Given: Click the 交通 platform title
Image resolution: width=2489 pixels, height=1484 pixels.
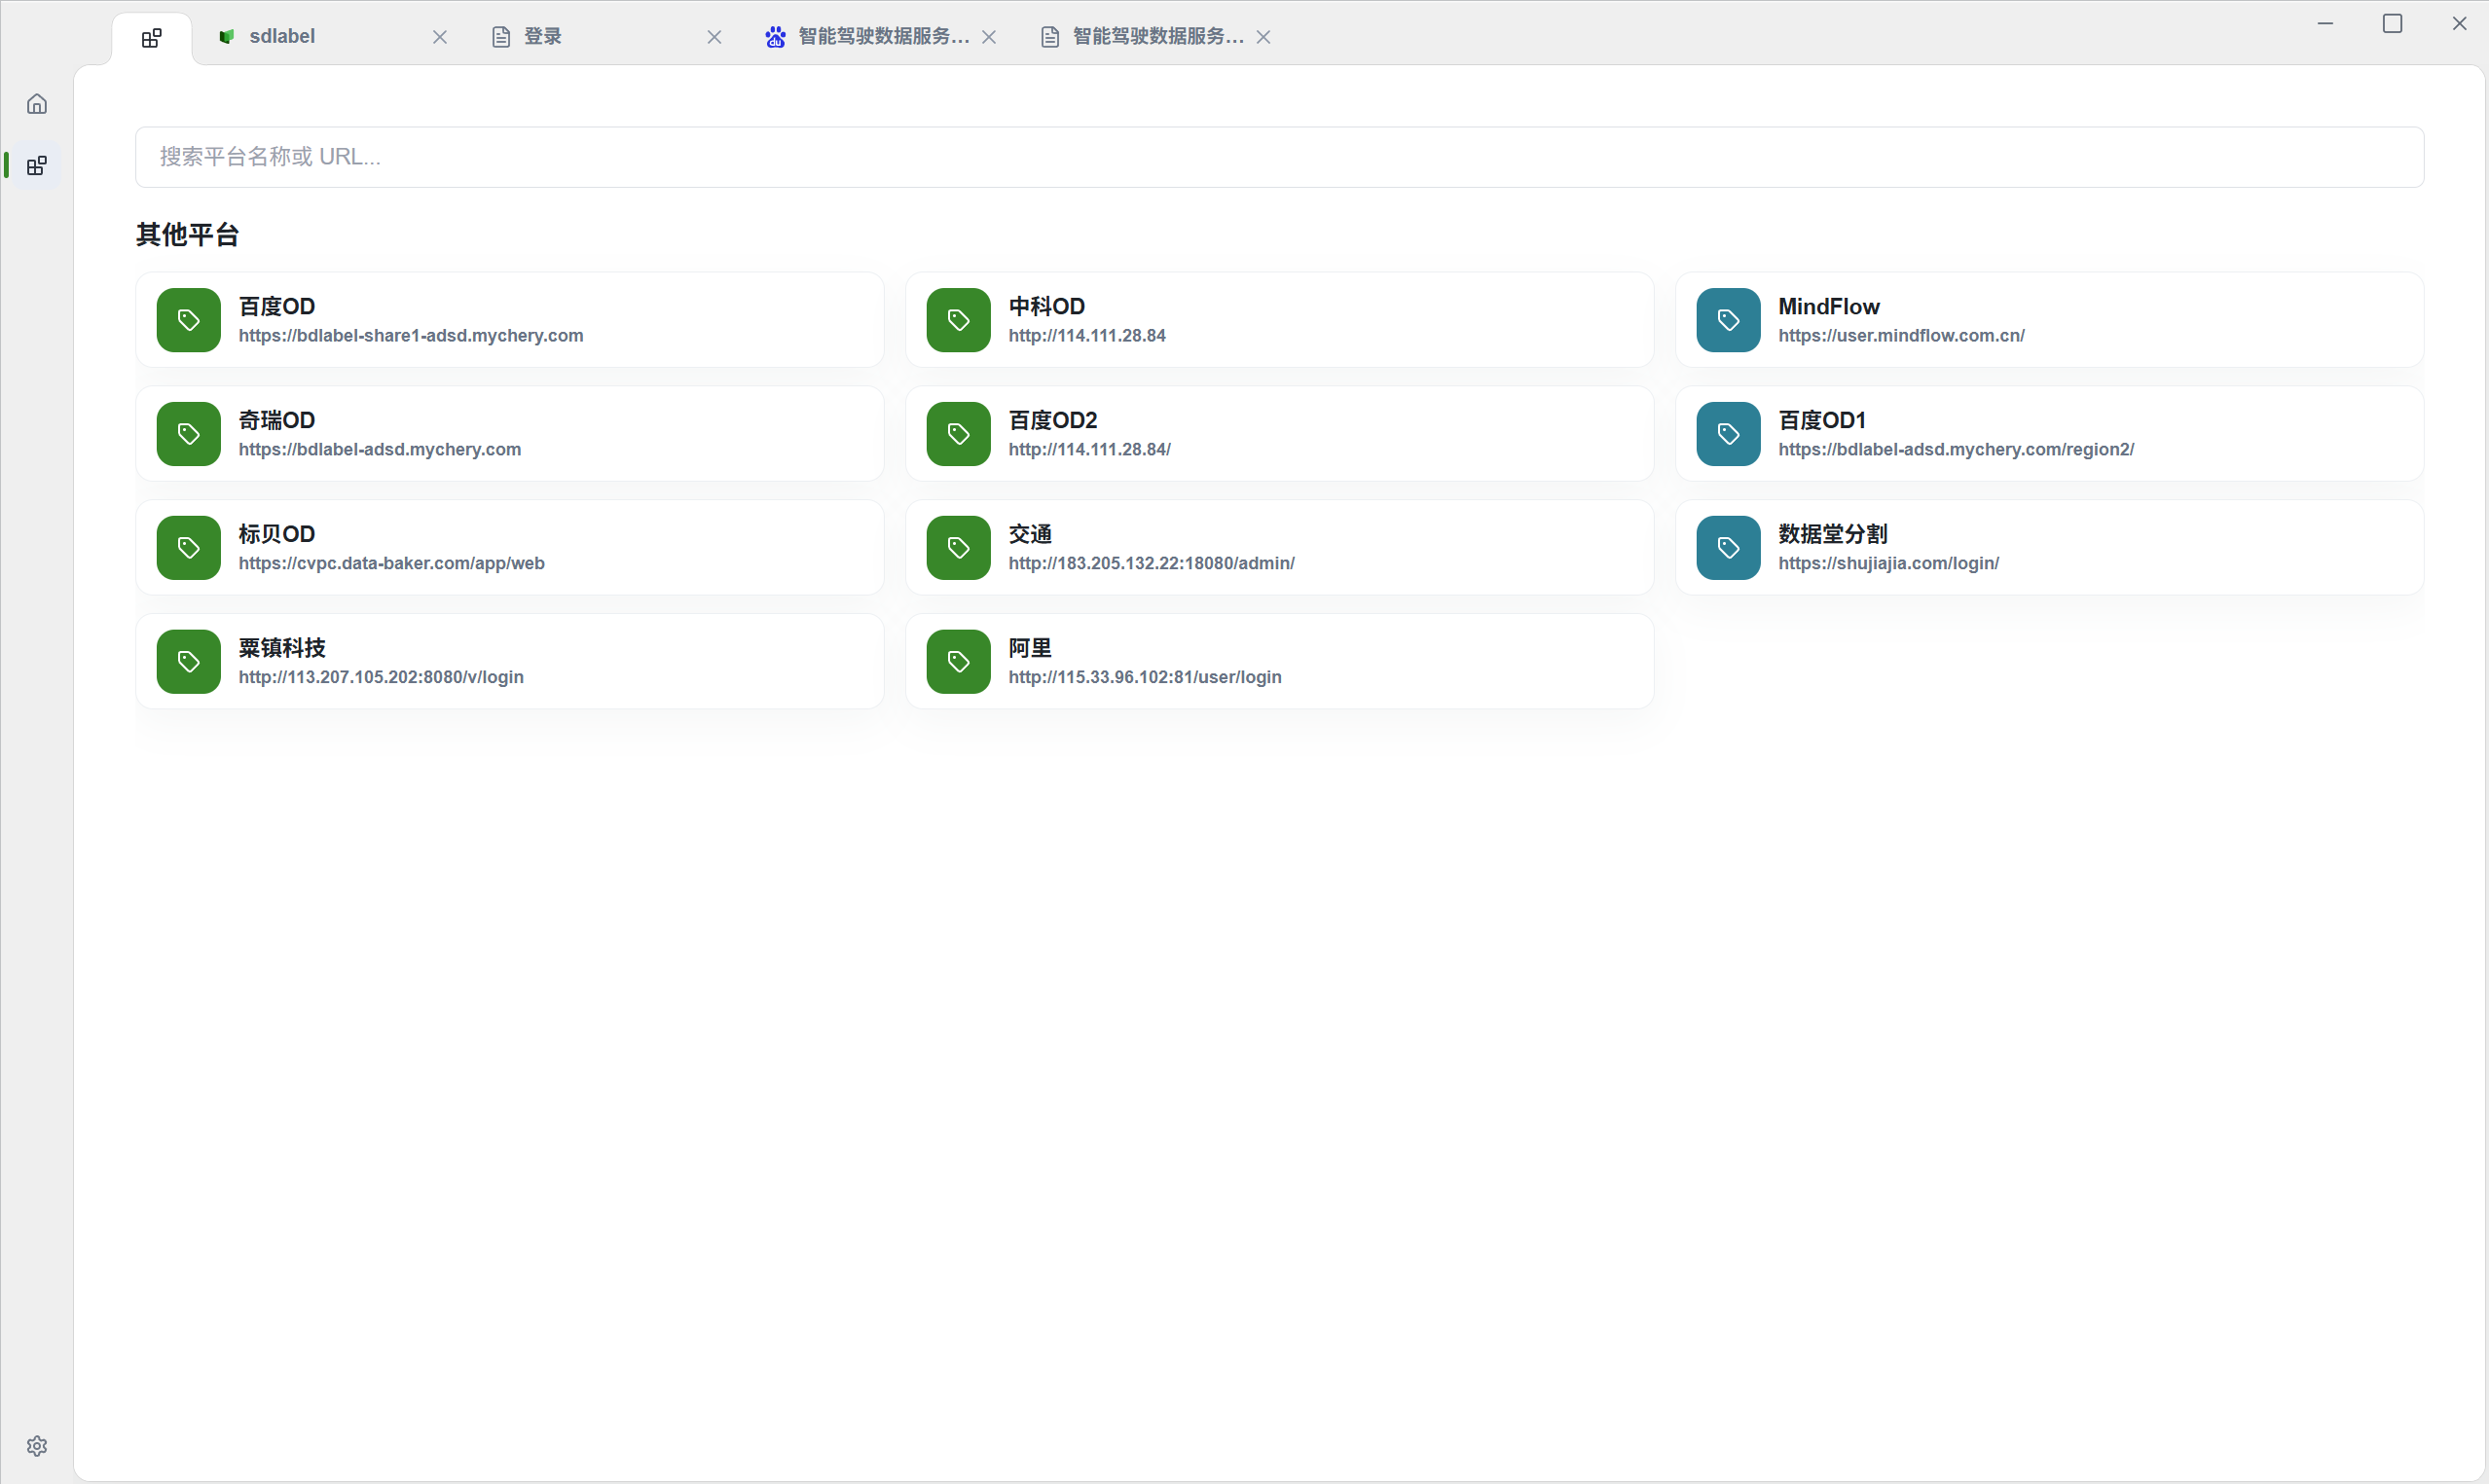Looking at the screenshot, I should tap(1030, 534).
